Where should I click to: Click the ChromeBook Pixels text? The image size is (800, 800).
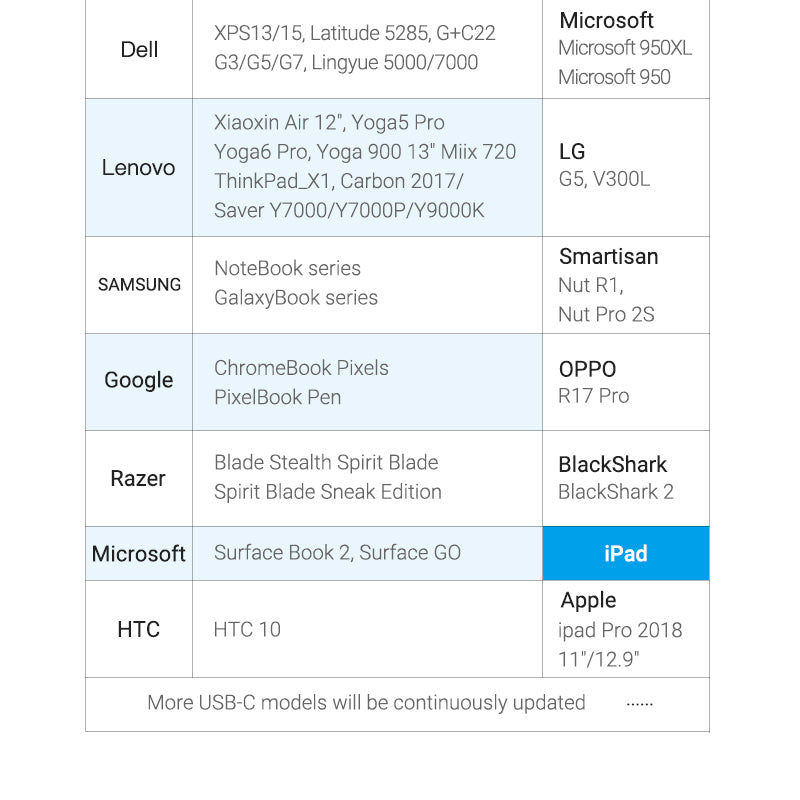tap(301, 368)
